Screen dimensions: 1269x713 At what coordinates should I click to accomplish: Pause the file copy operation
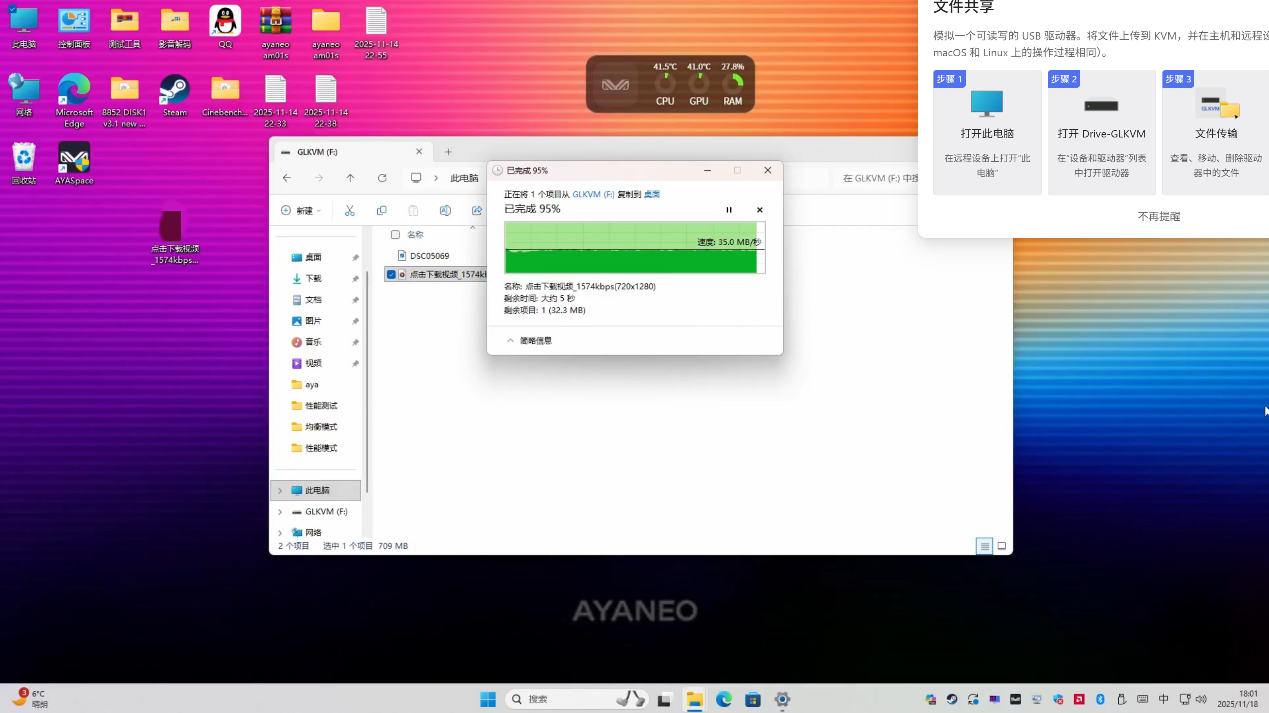729,210
